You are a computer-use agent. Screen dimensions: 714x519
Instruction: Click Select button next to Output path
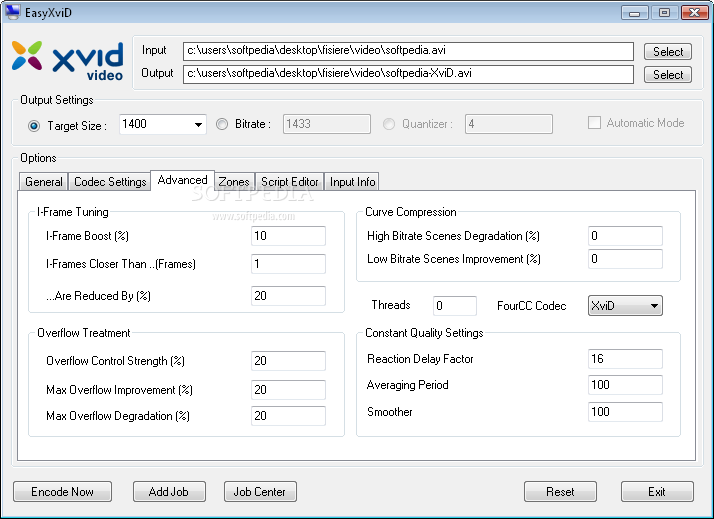[668, 74]
